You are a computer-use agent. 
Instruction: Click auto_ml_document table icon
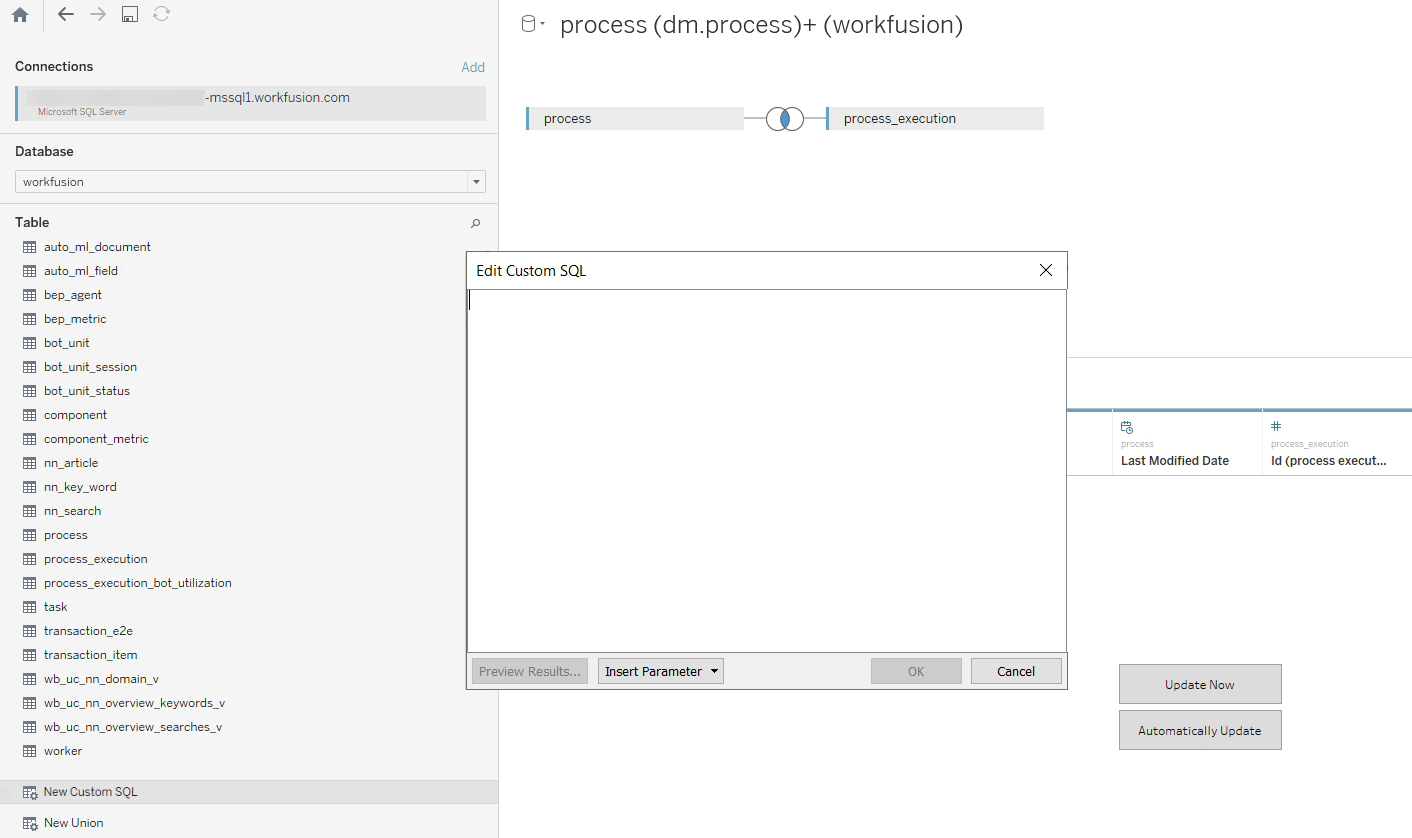pos(29,247)
